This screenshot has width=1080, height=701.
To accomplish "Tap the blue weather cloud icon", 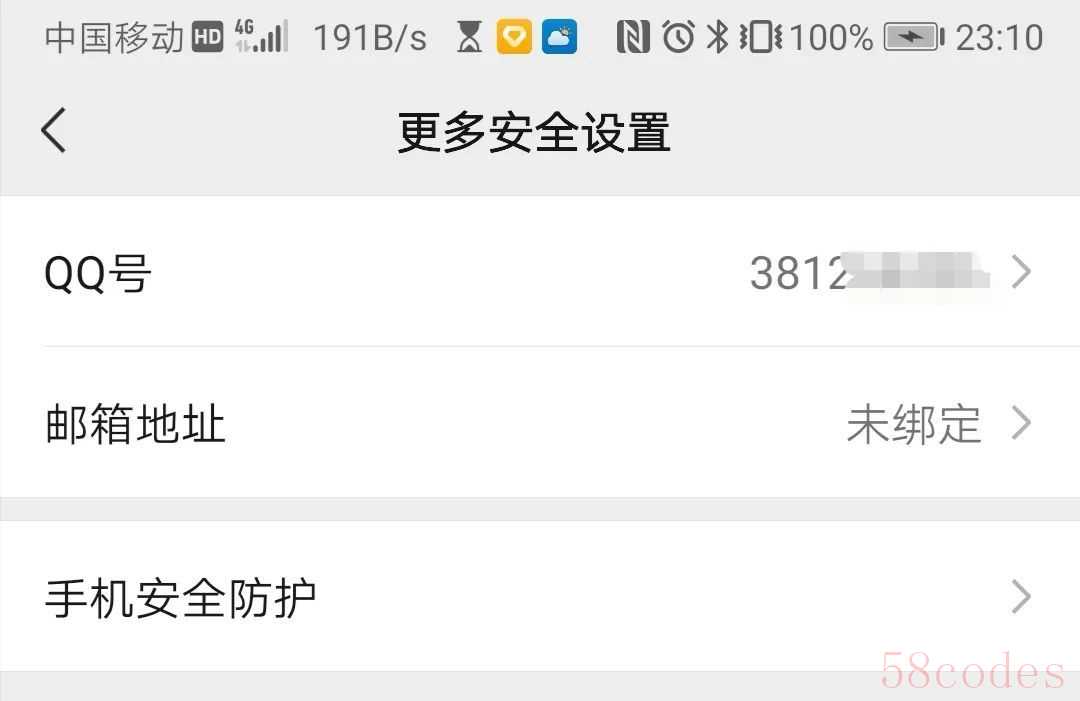I will (x=559, y=36).
